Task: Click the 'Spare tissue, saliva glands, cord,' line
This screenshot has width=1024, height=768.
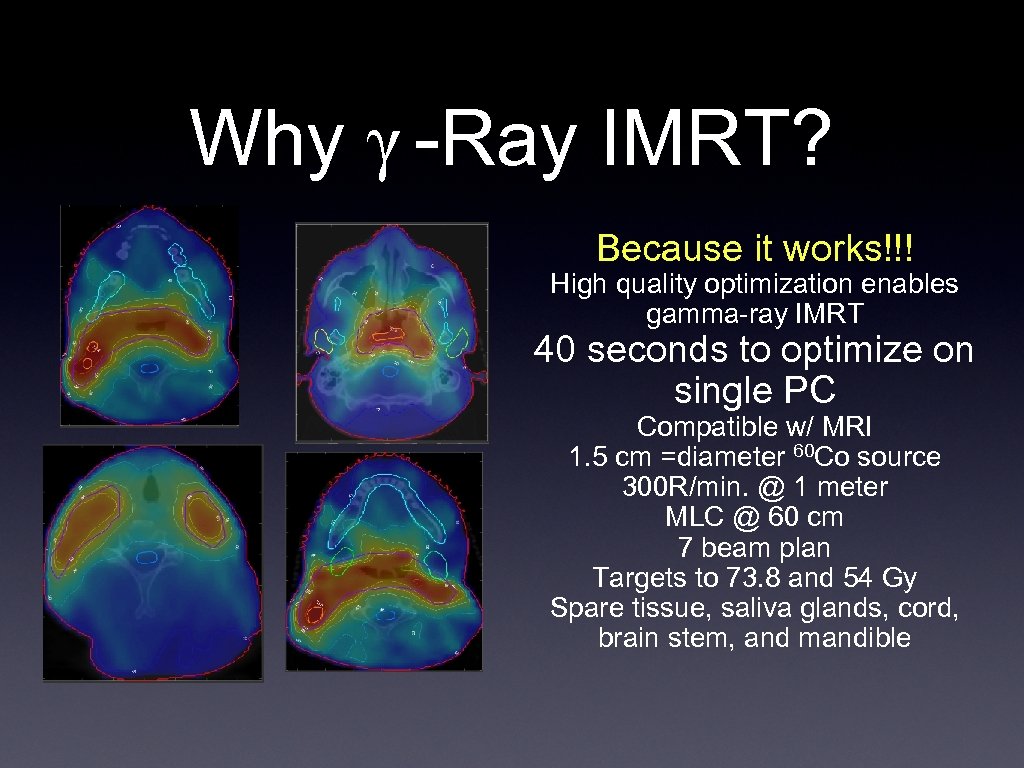Action: 755,608
